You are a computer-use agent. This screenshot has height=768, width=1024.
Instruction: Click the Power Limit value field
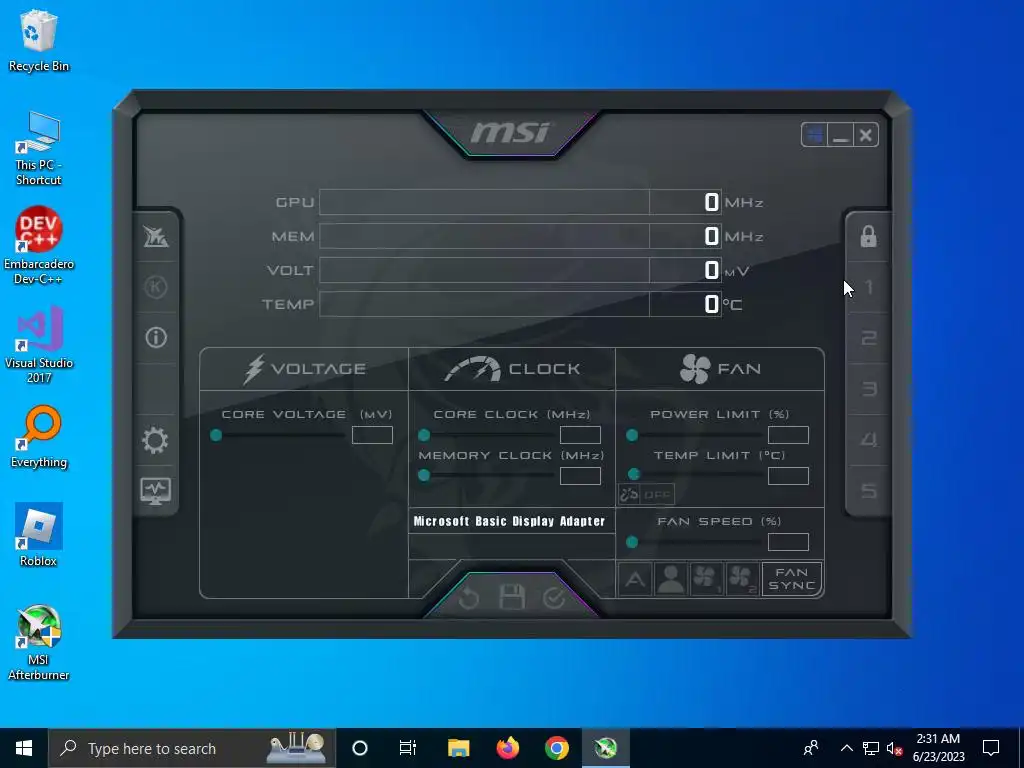pyautogui.click(x=788, y=435)
